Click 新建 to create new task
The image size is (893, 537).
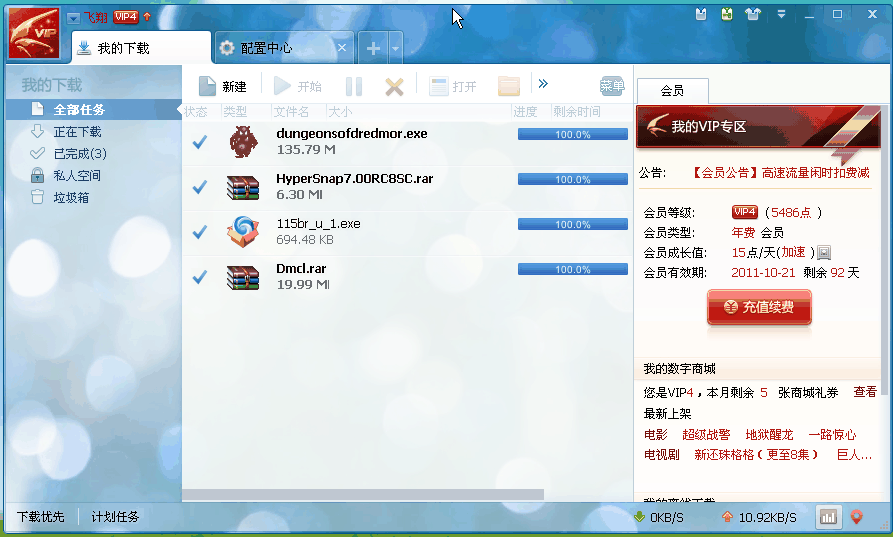click(x=223, y=87)
